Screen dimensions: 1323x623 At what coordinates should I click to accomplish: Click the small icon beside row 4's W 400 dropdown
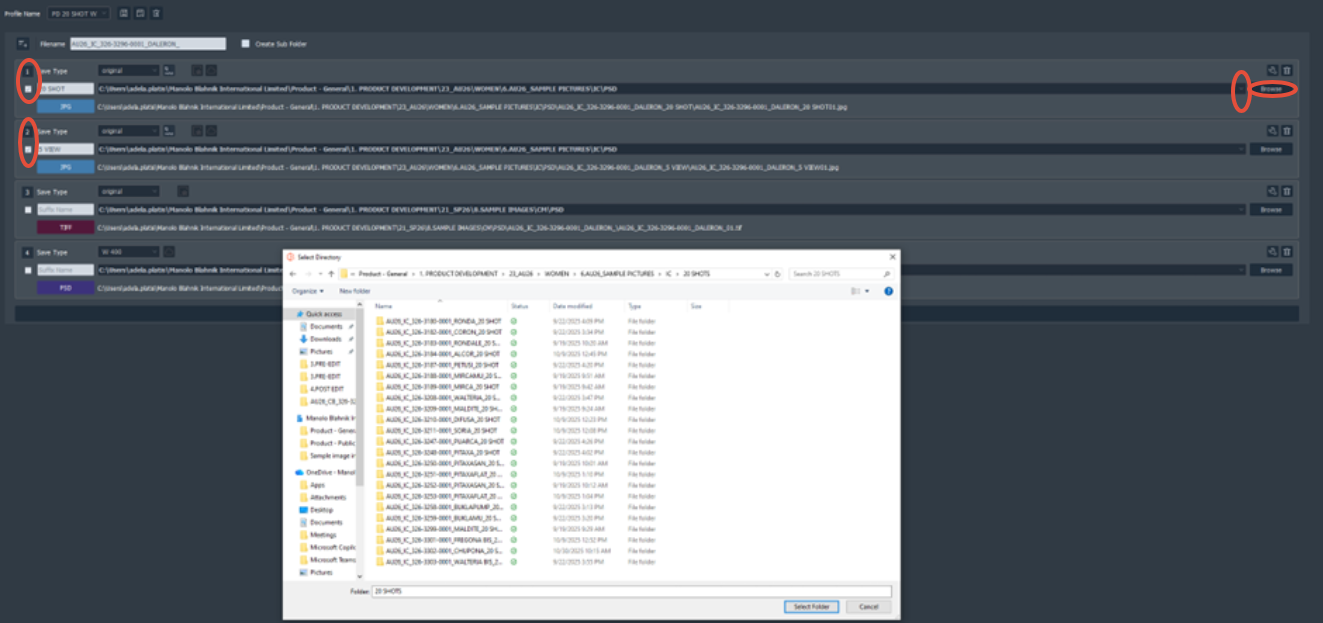(x=169, y=252)
